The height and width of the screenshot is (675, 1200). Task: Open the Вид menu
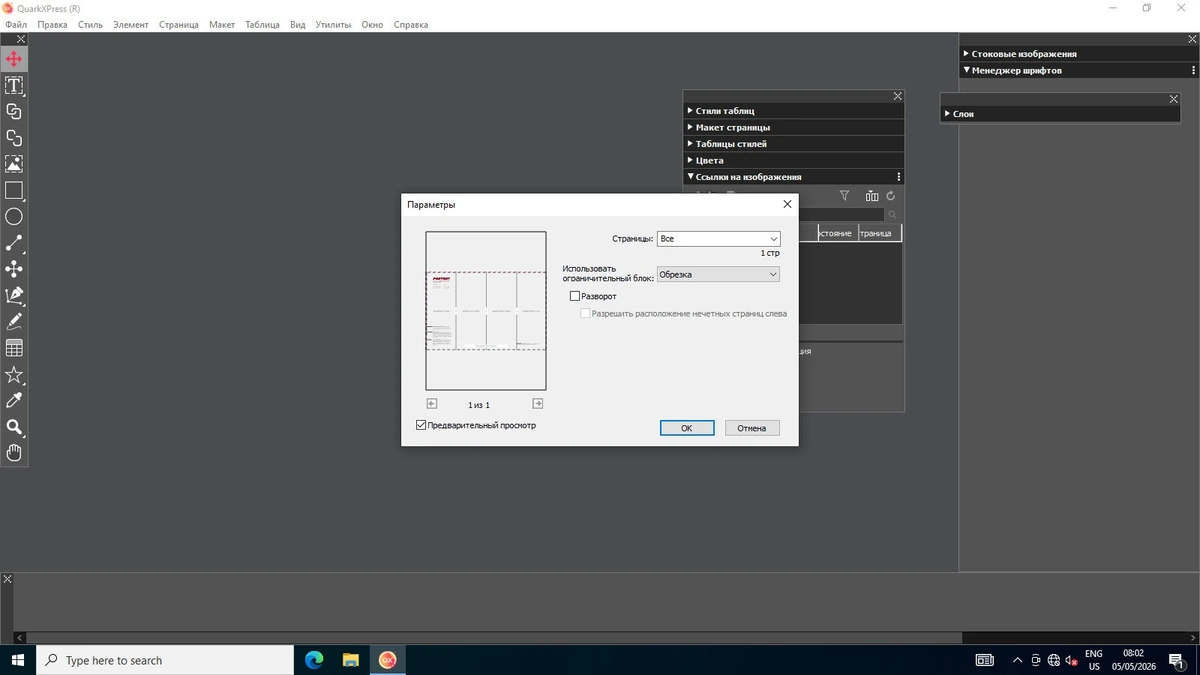[298, 24]
